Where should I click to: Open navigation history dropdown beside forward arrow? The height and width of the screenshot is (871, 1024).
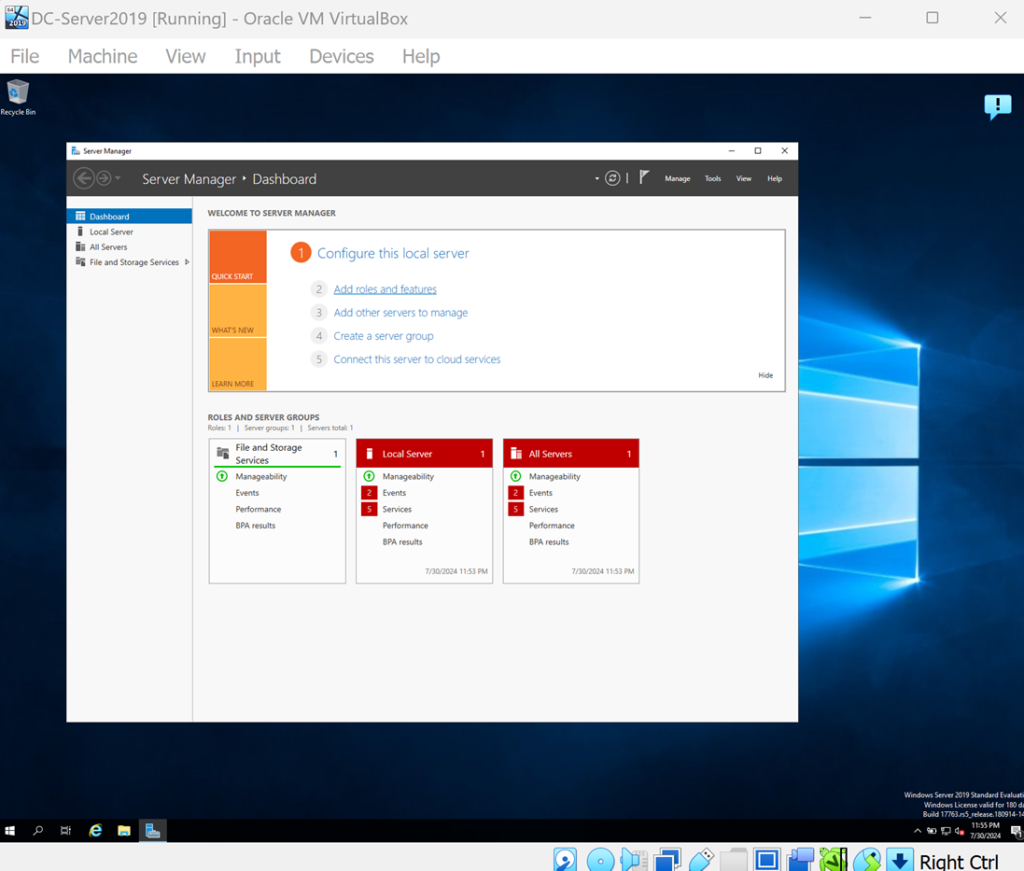[x=118, y=179]
